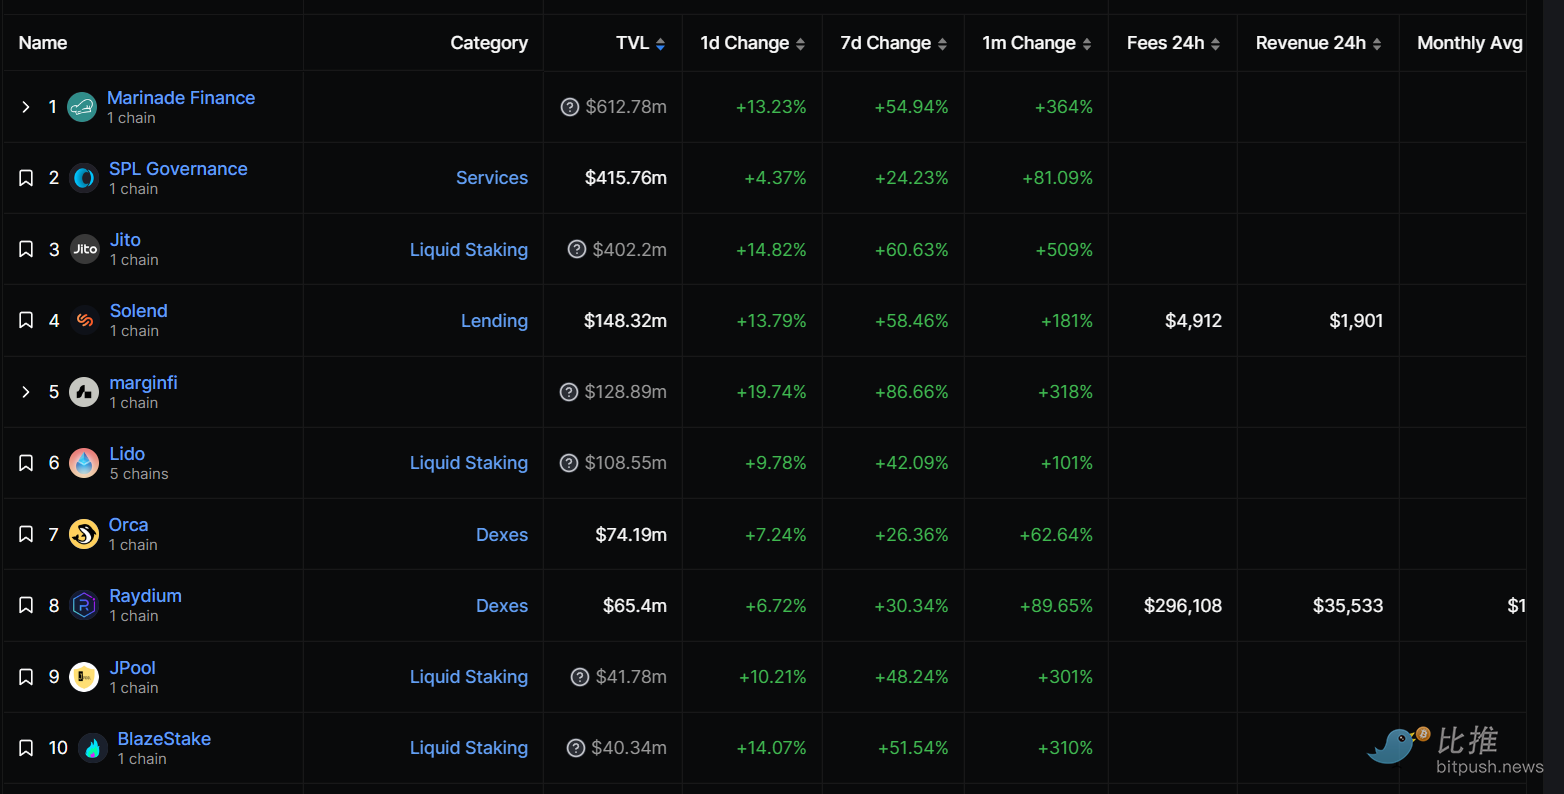Click the Solend logo icon
Viewport: 1564px width, 794px height.
(85, 320)
